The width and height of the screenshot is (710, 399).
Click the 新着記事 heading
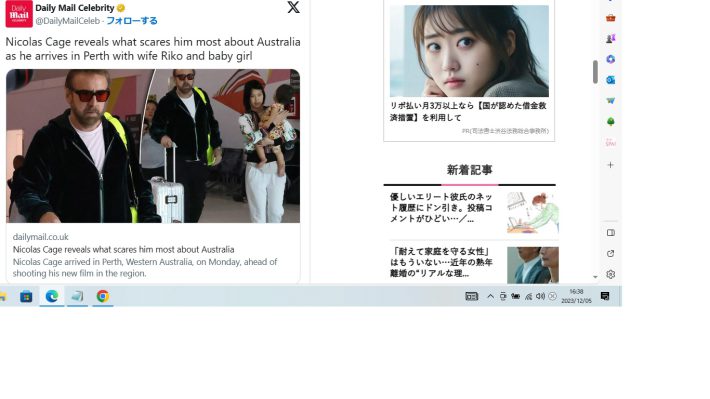(469, 170)
